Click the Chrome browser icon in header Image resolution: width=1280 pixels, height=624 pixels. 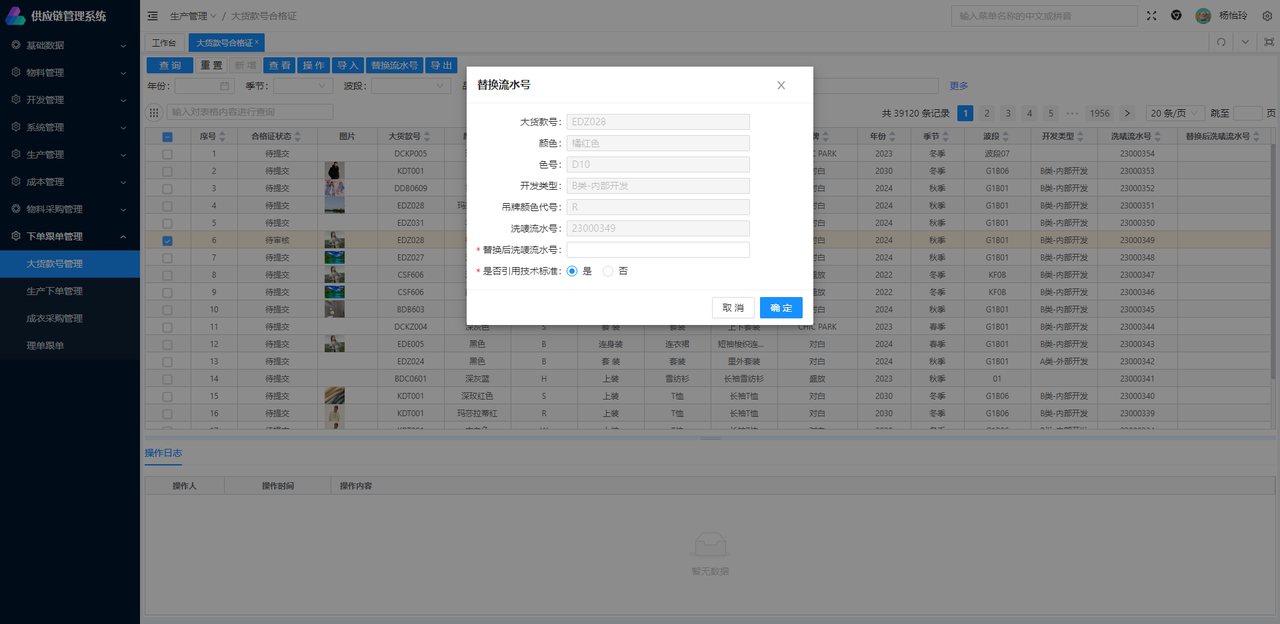coord(1176,16)
